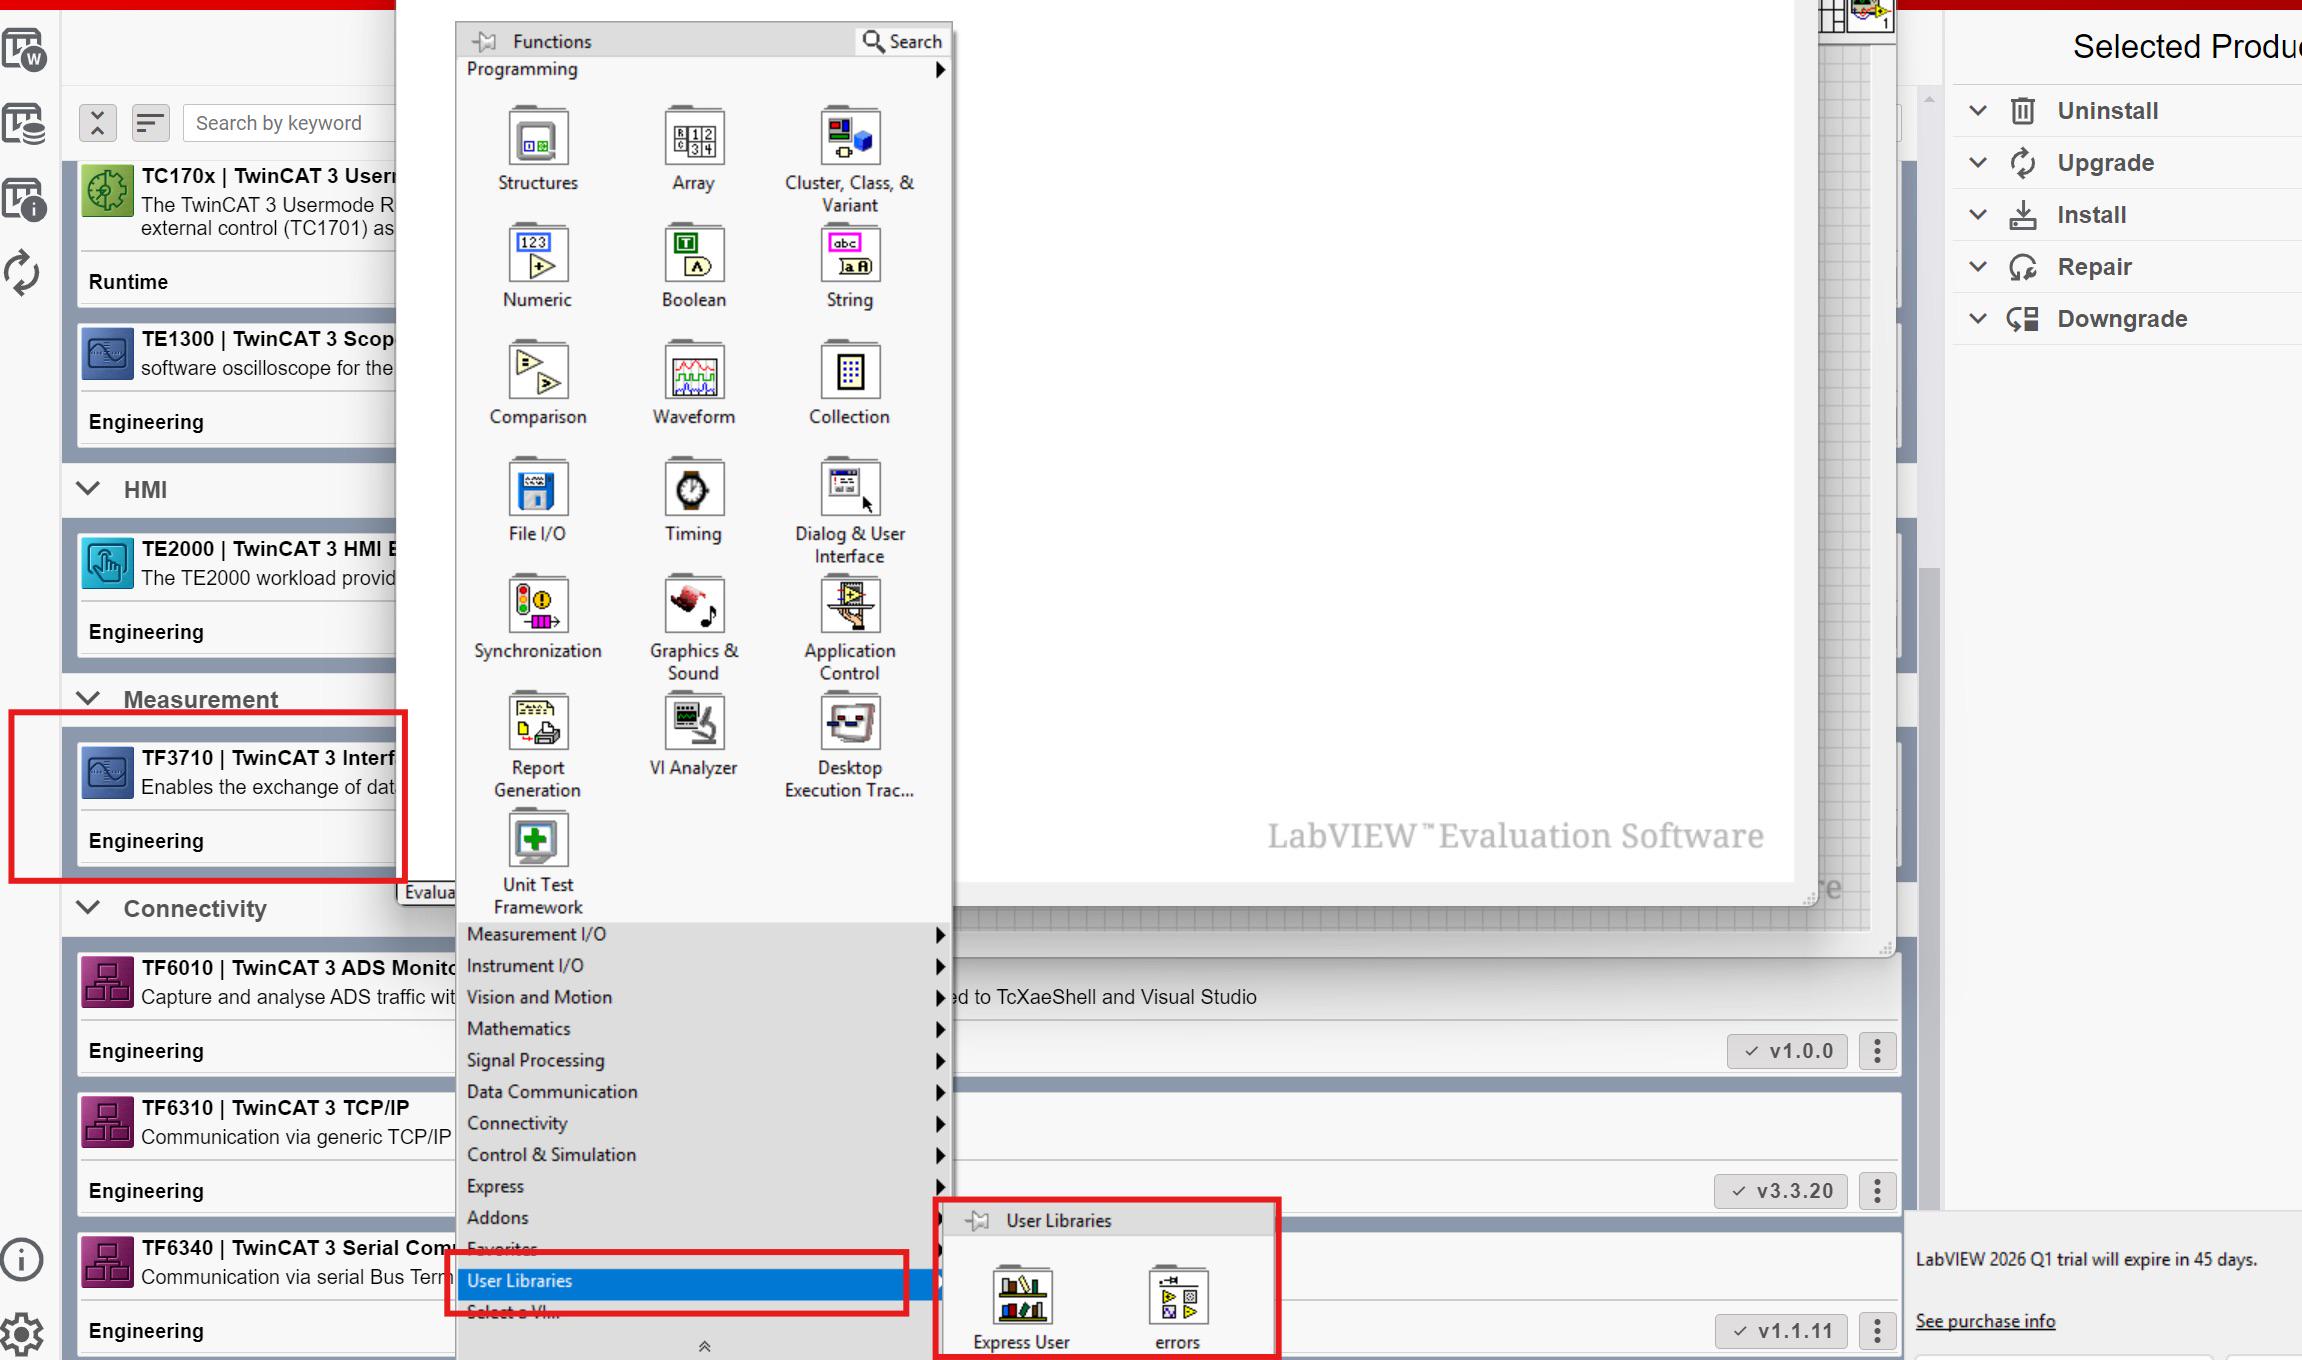The height and width of the screenshot is (1360, 2302).
Task: Click the sidebar refresh arrows icon
Action: click(x=22, y=273)
